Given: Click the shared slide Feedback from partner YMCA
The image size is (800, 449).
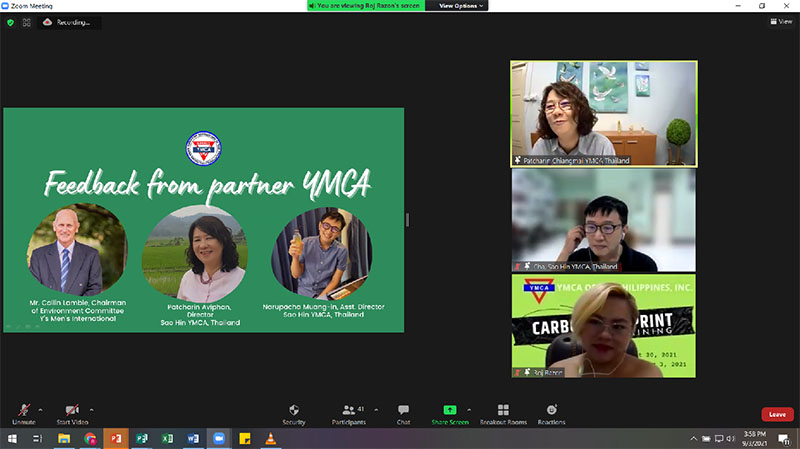Looking at the screenshot, I should click(204, 220).
